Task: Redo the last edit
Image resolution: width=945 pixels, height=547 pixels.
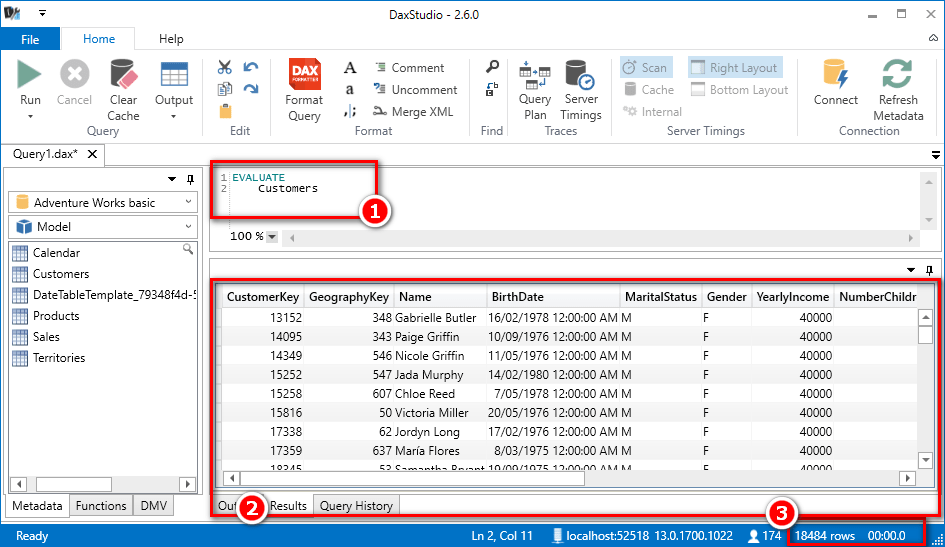Action: pyautogui.click(x=251, y=89)
